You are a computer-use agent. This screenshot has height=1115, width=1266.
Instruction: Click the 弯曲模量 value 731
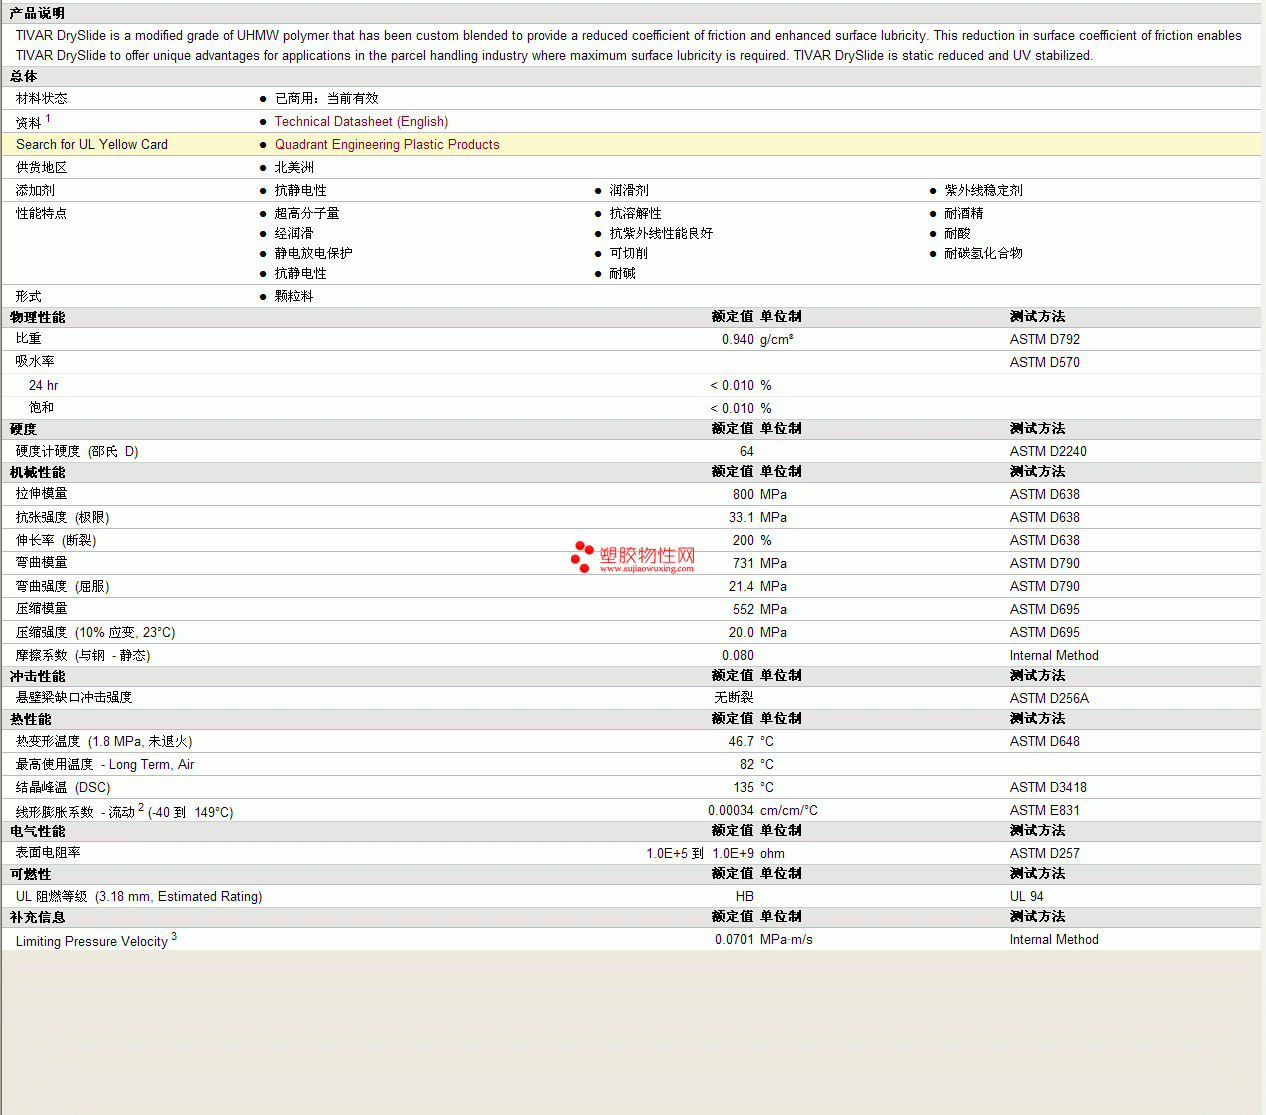743,563
